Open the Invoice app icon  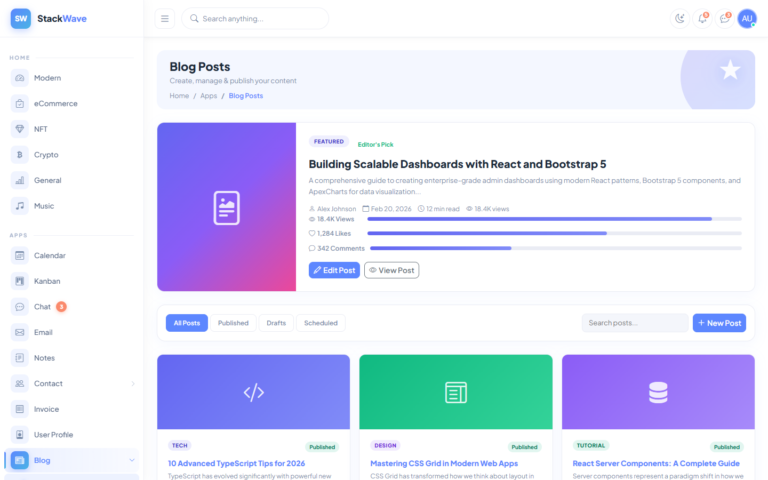tap(20, 409)
